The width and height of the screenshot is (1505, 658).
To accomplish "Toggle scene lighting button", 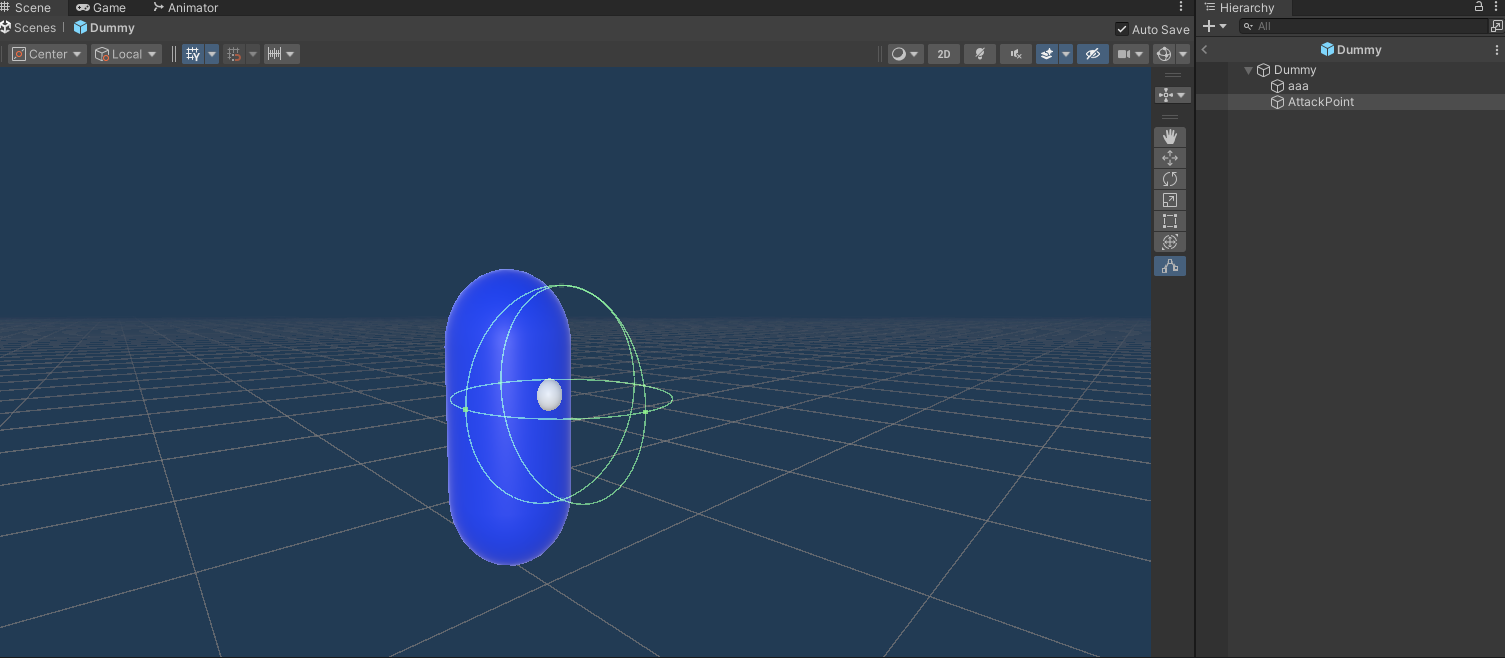I will coord(980,54).
